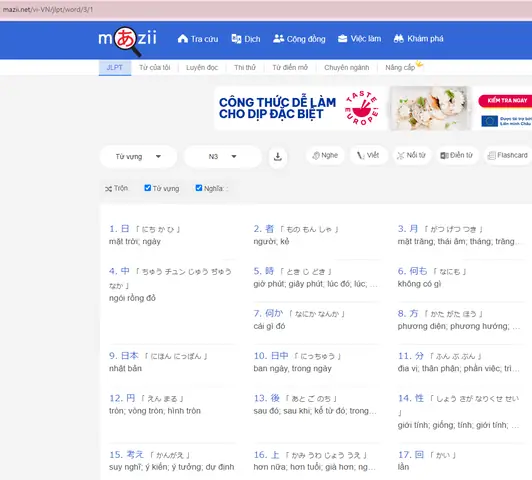Open Khám phá binoculars icon
The width and height of the screenshot is (532, 480).
pos(399,39)
